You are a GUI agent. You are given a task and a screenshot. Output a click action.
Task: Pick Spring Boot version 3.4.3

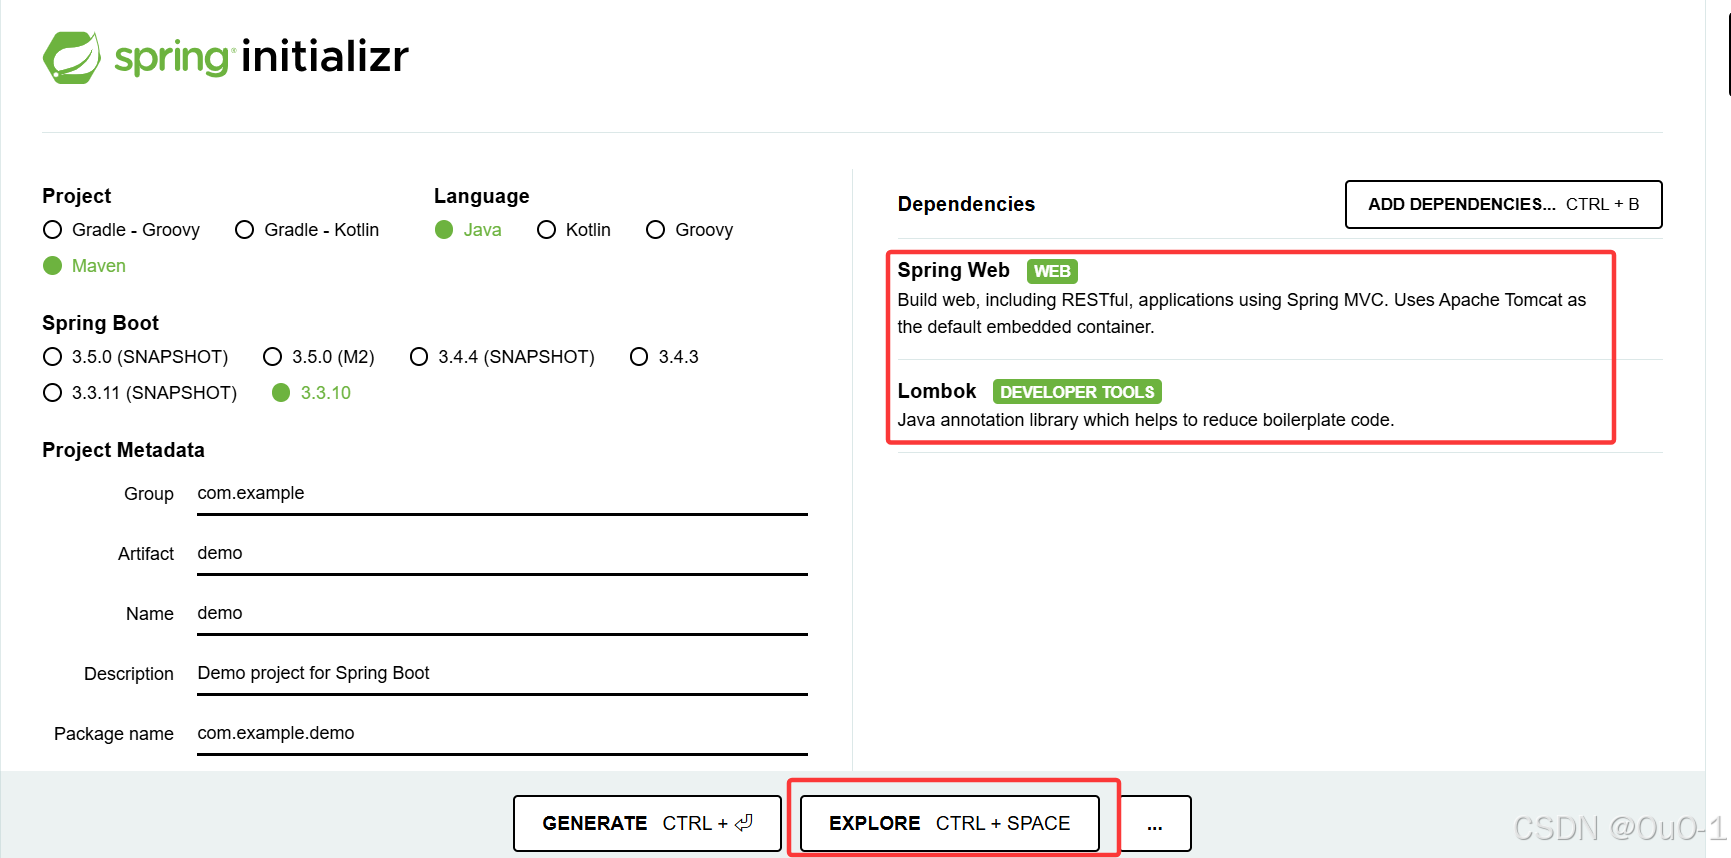(x=664, y=357)
